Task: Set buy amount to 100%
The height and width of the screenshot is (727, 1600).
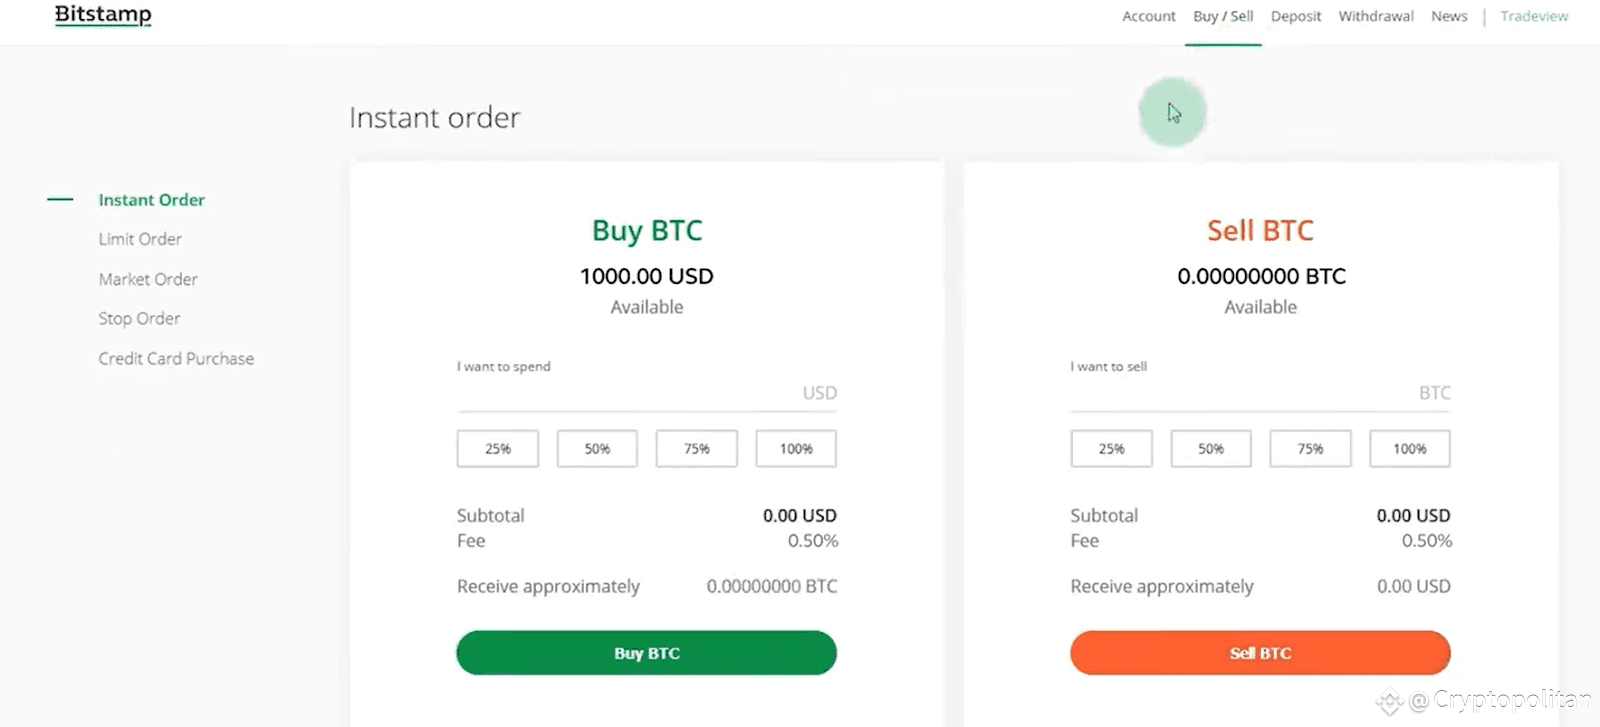Action: click(796, 449)
